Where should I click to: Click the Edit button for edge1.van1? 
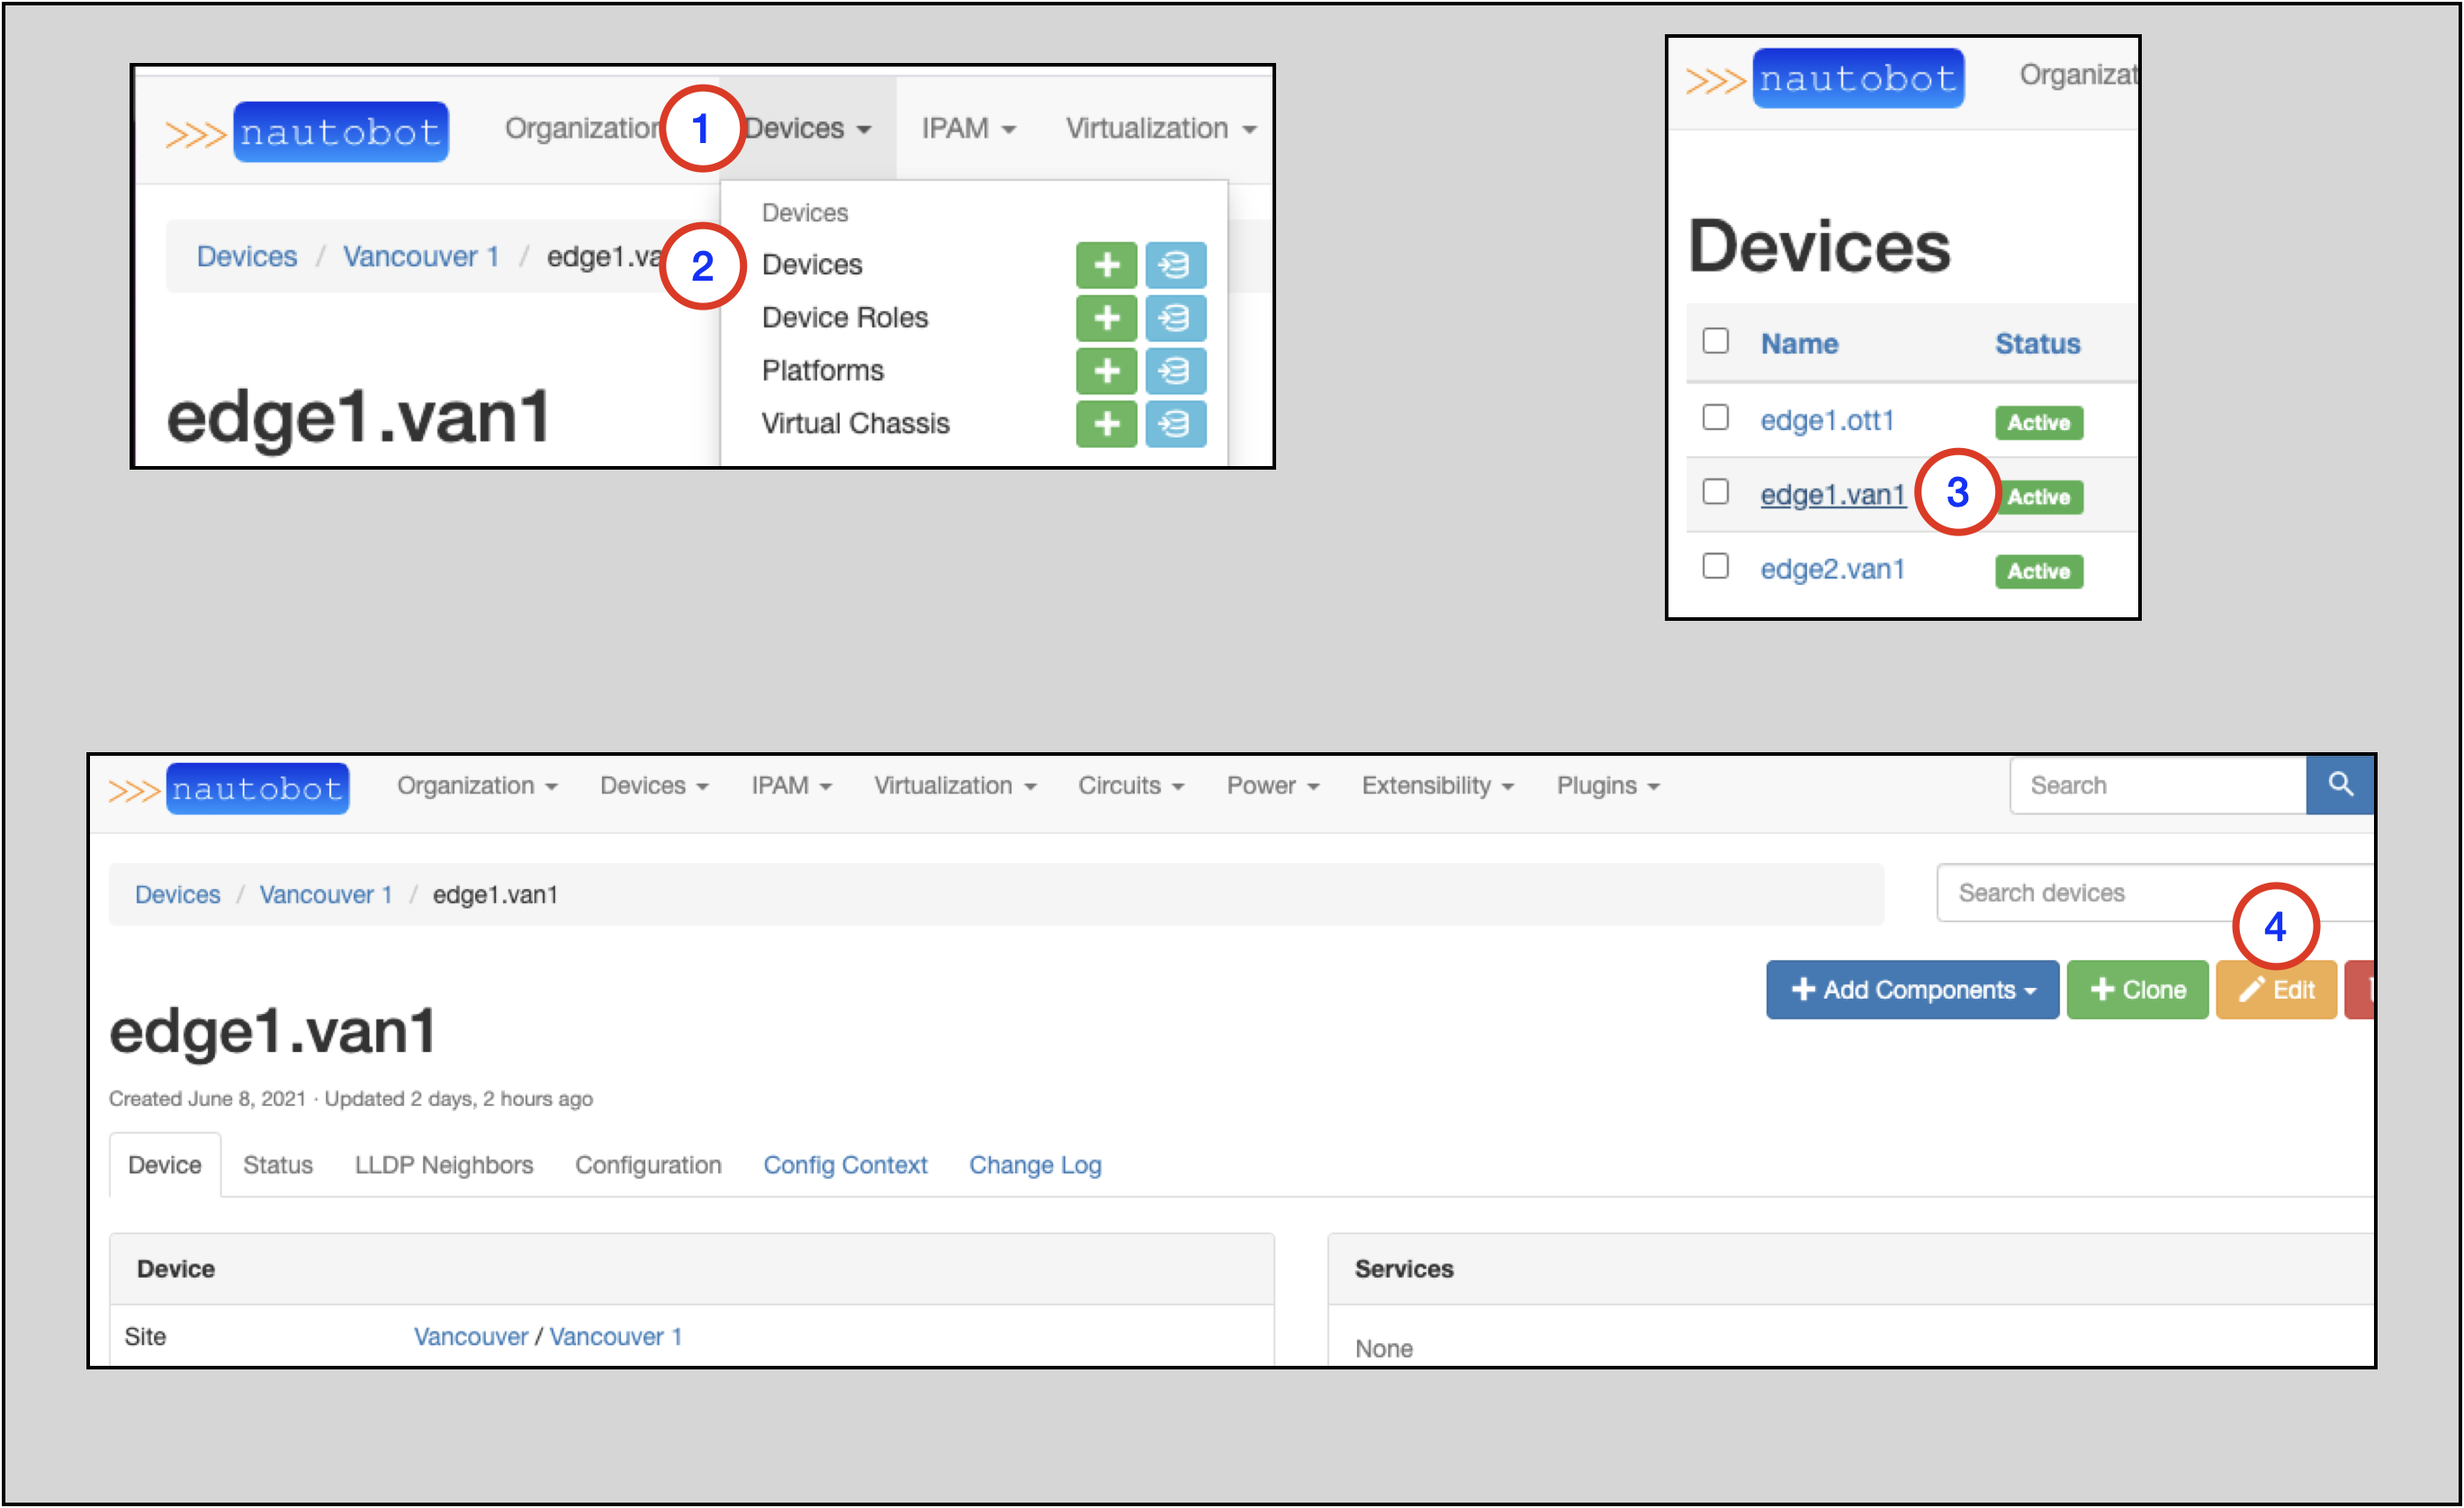click(2280, 987)
